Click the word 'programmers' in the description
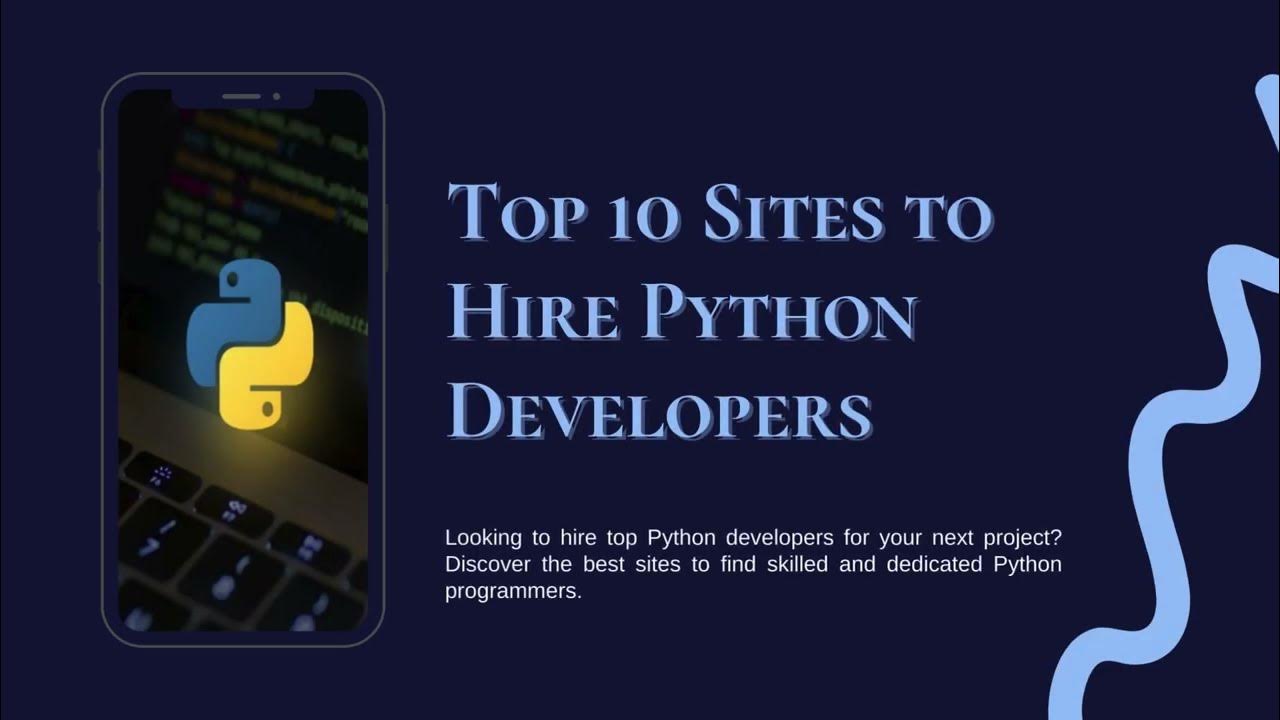 (x=510, y=591)
